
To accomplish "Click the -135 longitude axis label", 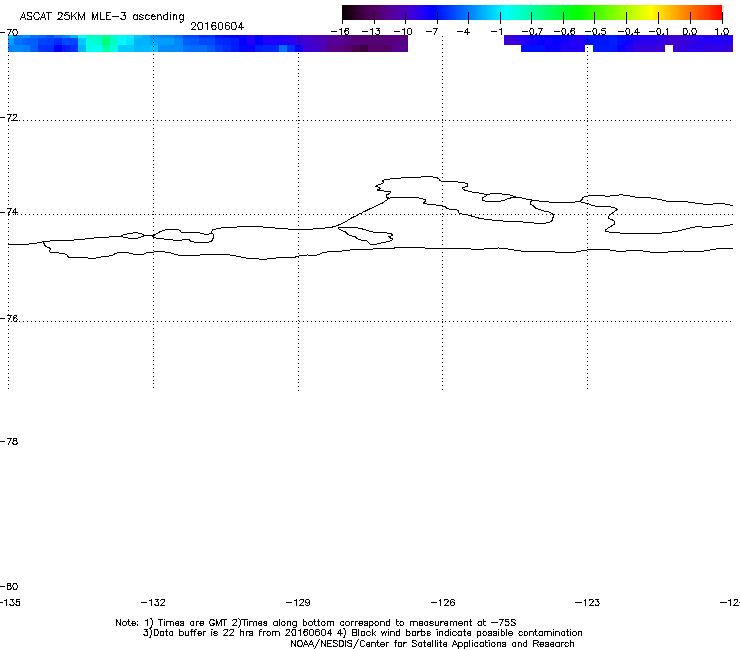I will tap(10, 603).
